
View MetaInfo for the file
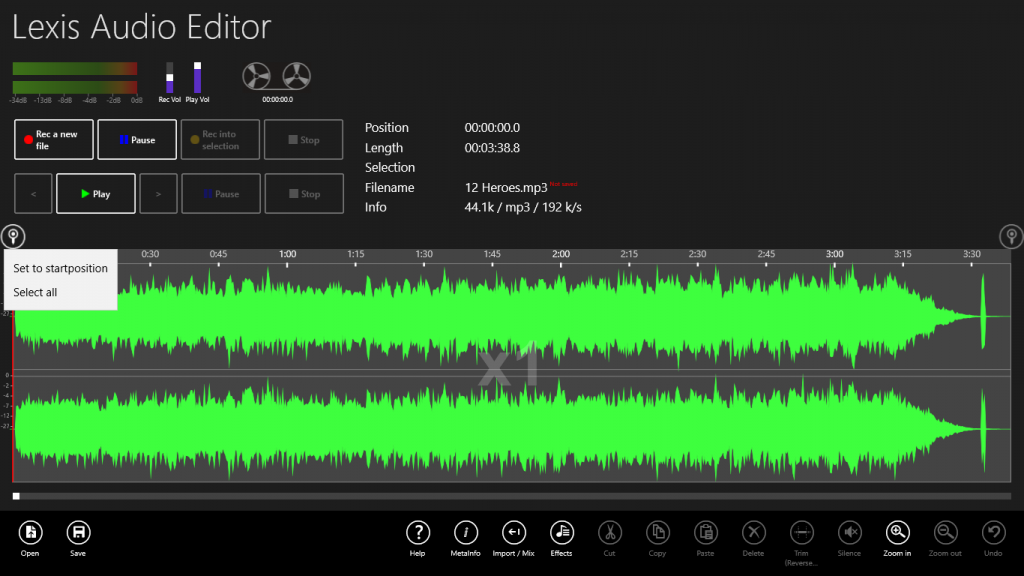[466, 533]
